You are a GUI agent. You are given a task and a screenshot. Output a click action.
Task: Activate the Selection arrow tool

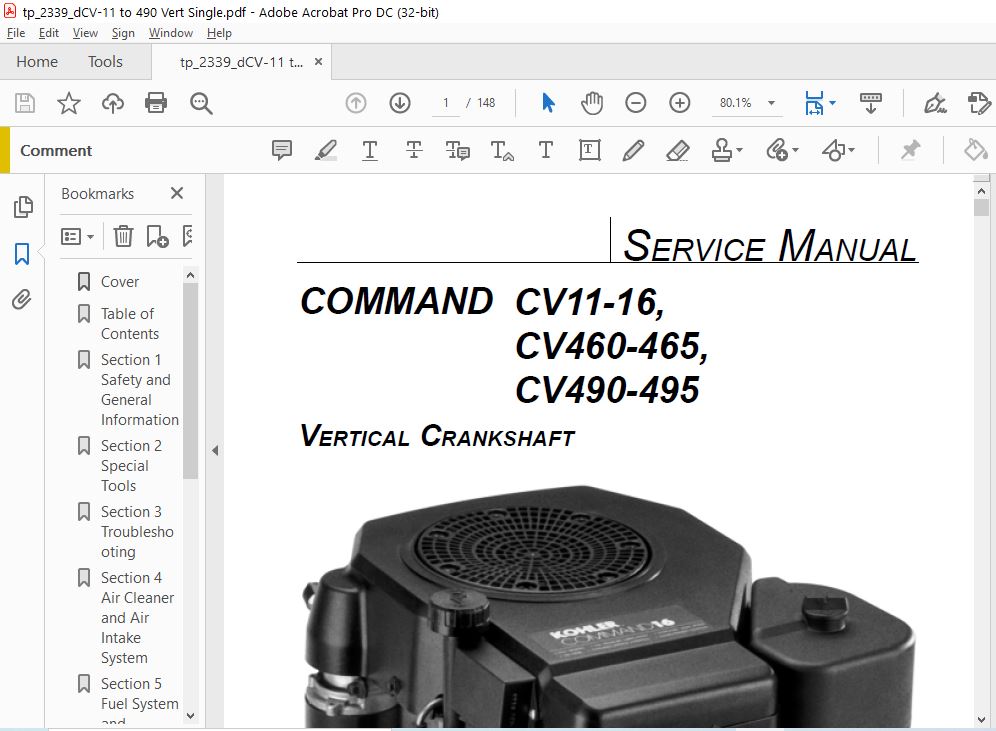548,103
